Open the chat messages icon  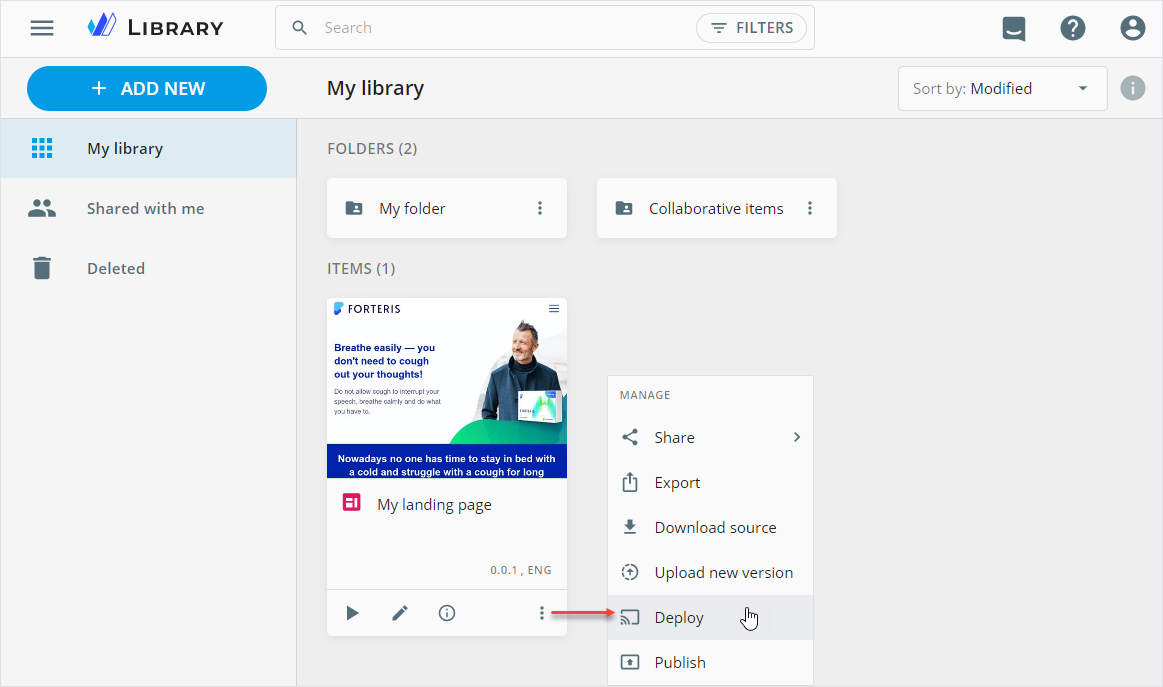pyautogui.click(x=1014, y=29)
